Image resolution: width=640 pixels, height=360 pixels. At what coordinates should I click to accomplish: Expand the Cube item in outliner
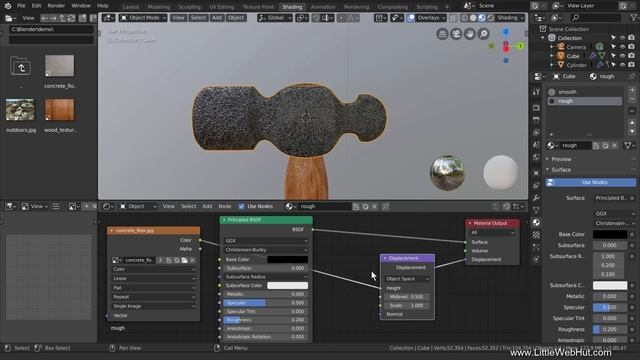(x=552, y=56)
